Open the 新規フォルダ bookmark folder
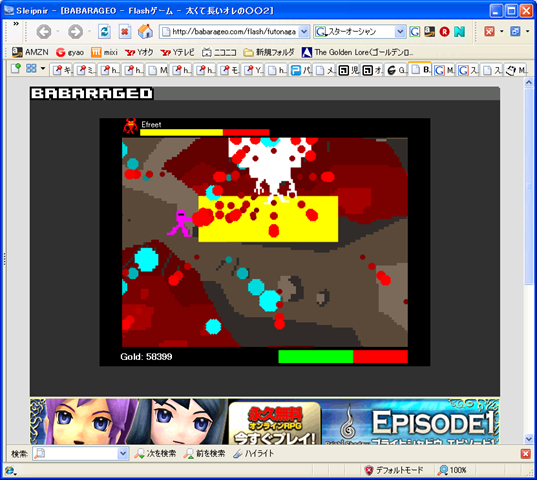Viewport: 537px width, 480px height. pyautogui.click(x=269, y=52)
